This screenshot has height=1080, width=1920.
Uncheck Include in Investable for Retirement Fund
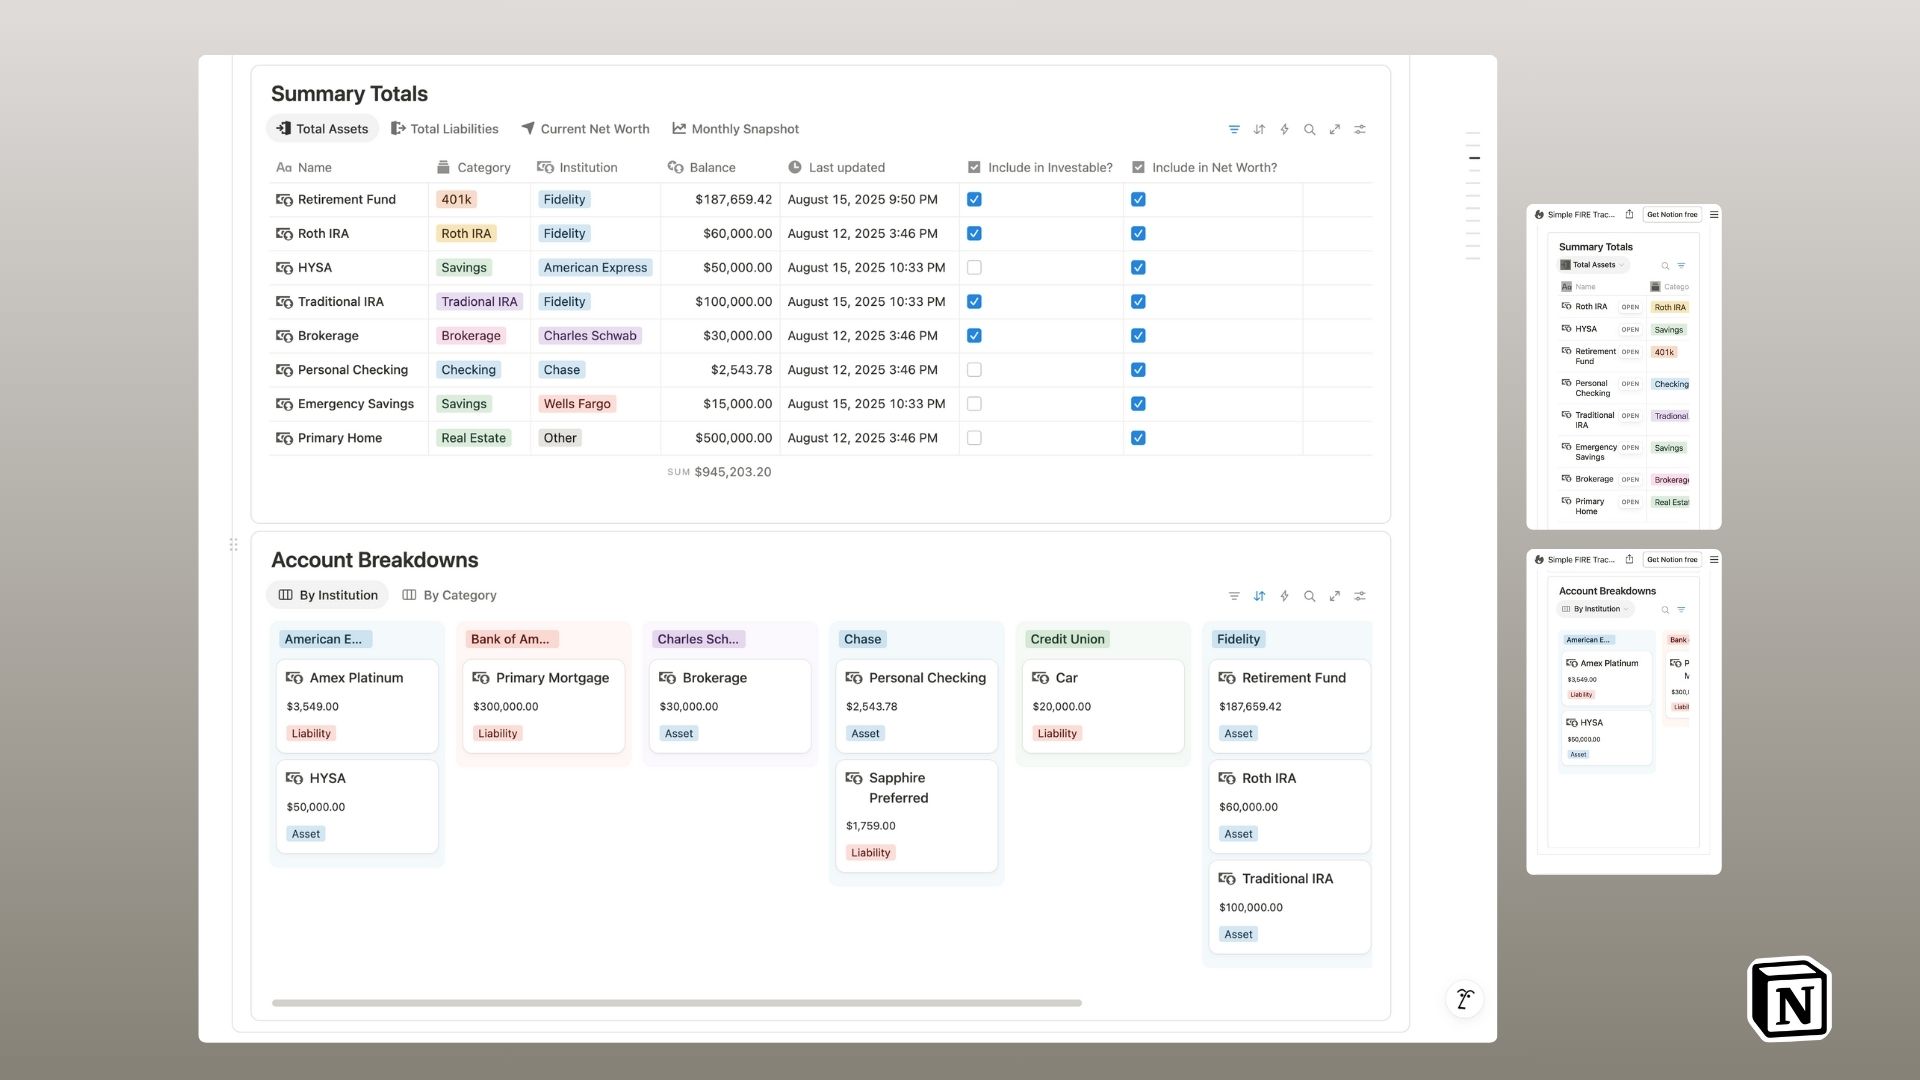point(974,200)
